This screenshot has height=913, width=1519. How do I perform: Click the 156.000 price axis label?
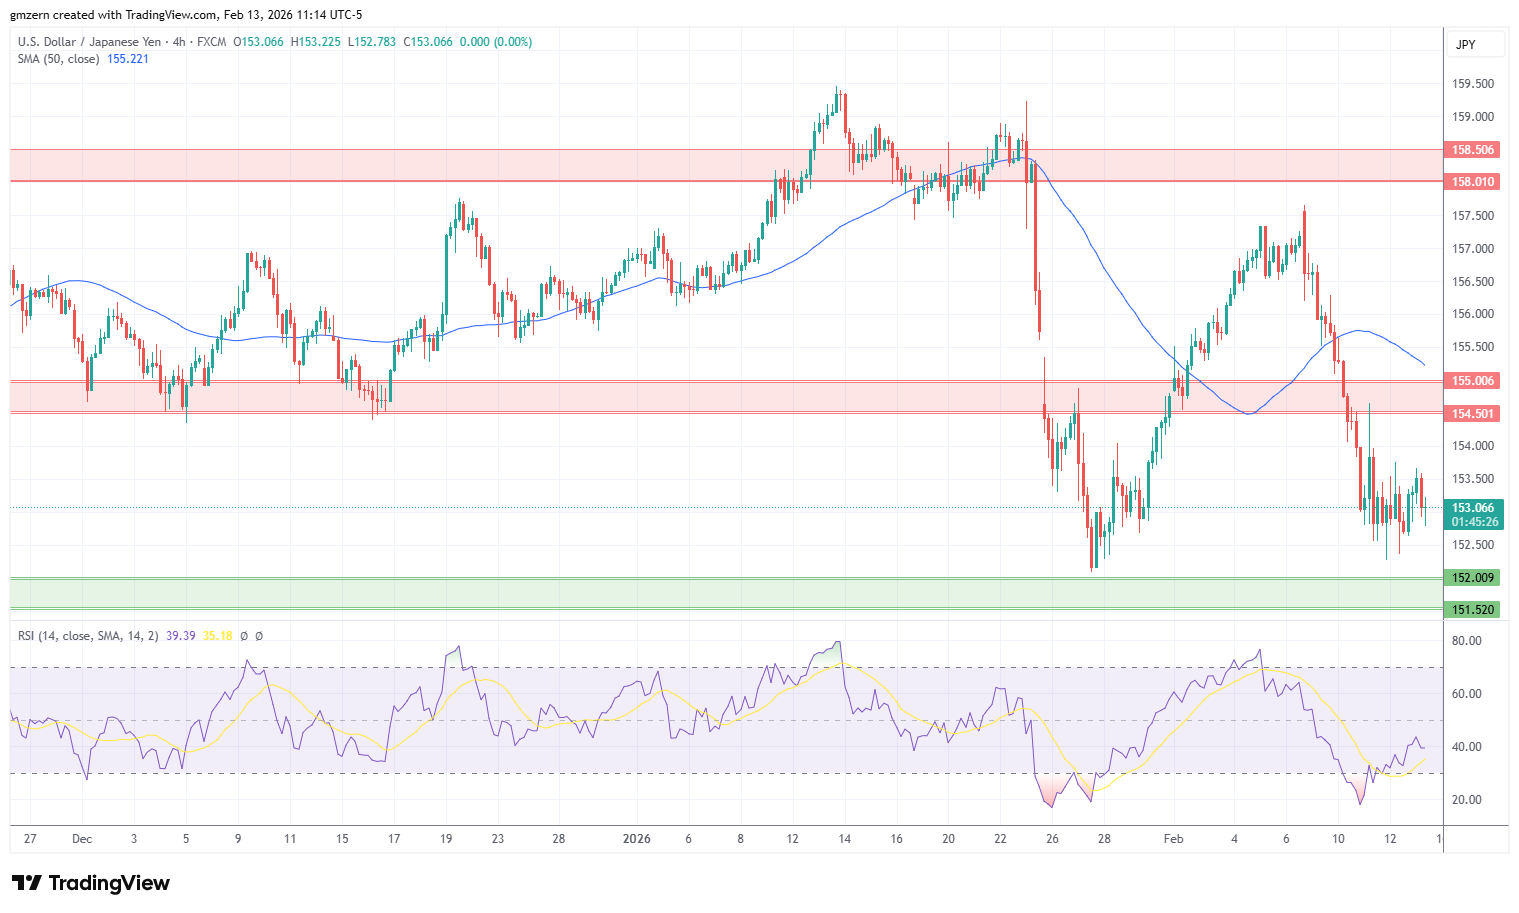point(1473,314)
